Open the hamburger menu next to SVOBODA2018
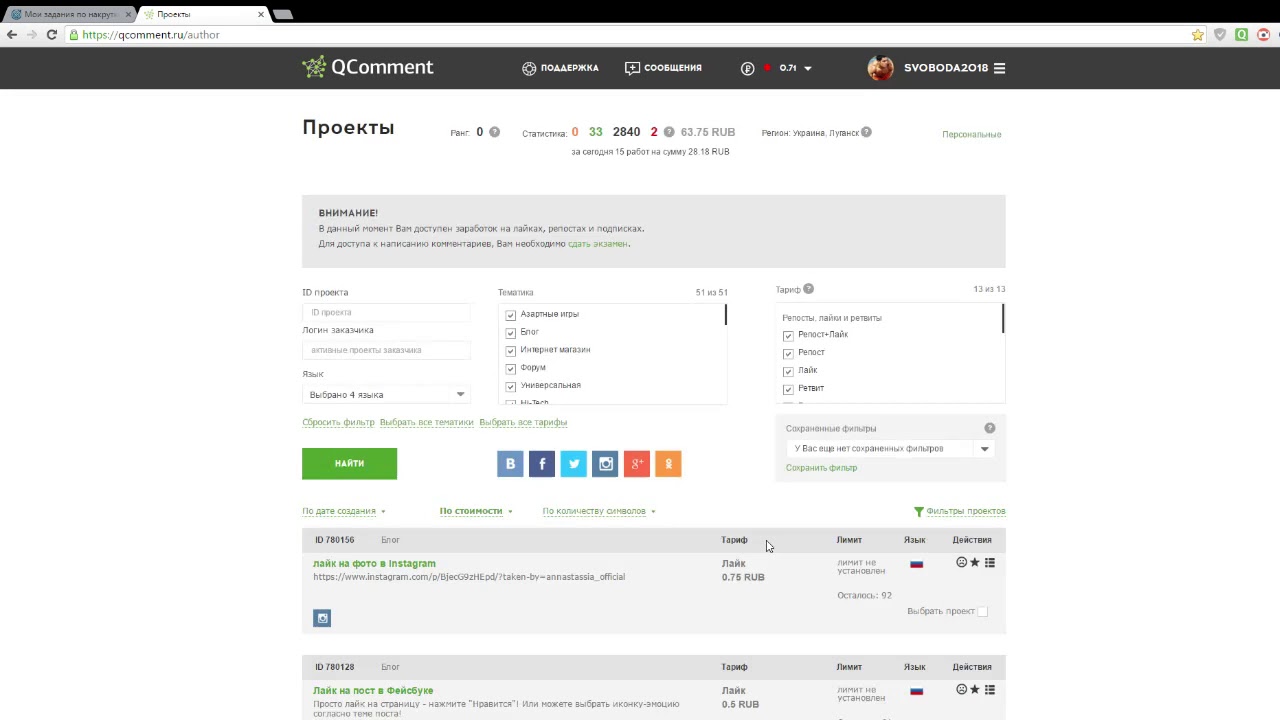The width and height of the screenshot is (1280, 720). (999, 68)
